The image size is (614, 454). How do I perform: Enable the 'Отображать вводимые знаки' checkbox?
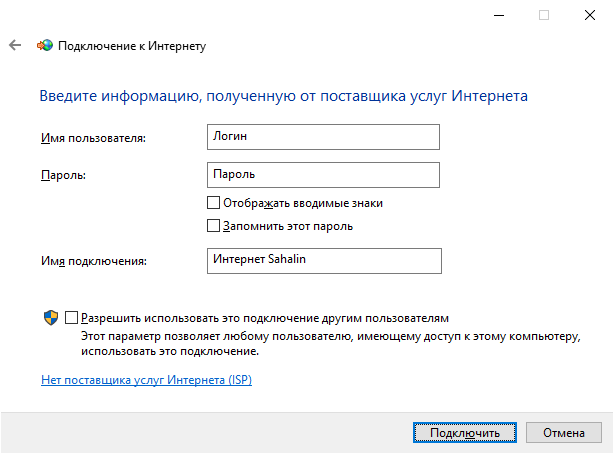[x=212, y=203]
